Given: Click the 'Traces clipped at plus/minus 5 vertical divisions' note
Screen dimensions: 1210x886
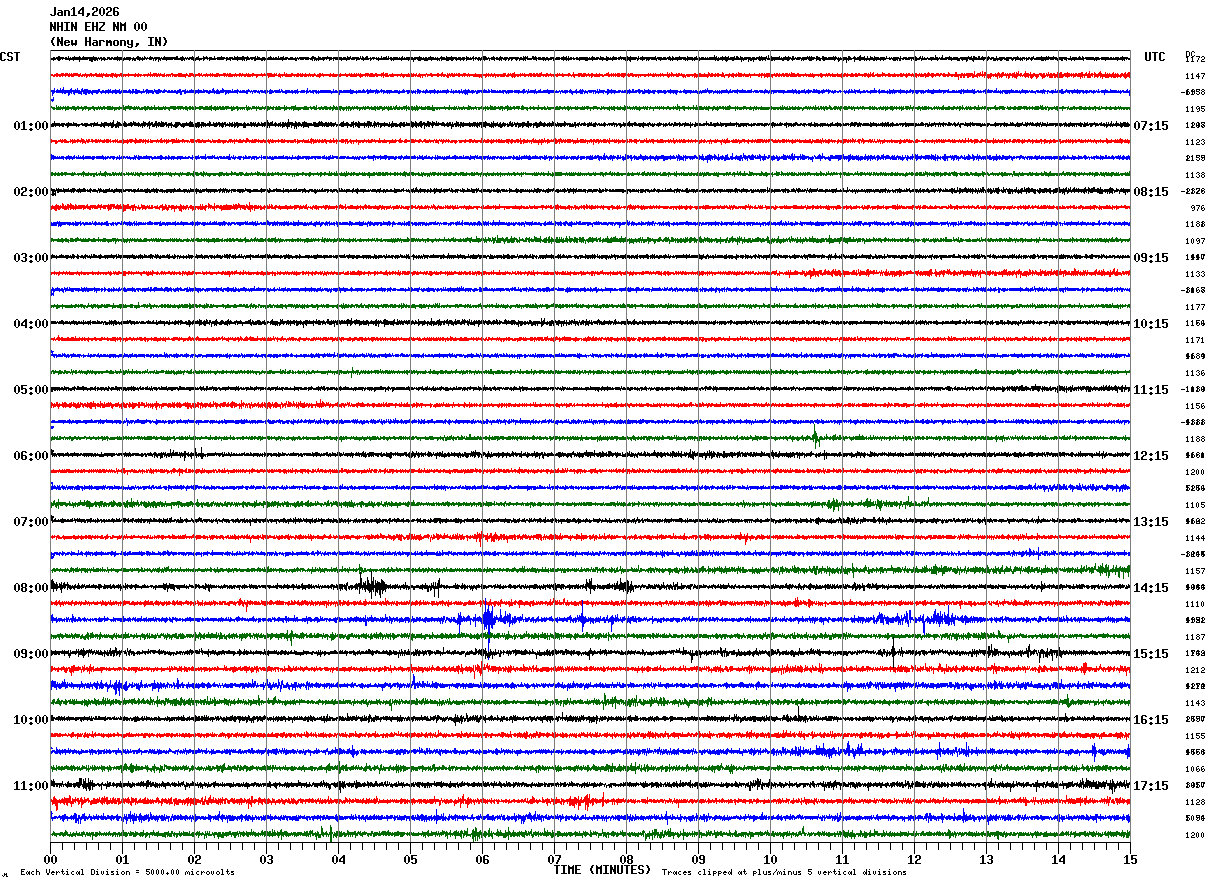Looking at the screenshot, I should pyautogui.click(x=784, y=873).
